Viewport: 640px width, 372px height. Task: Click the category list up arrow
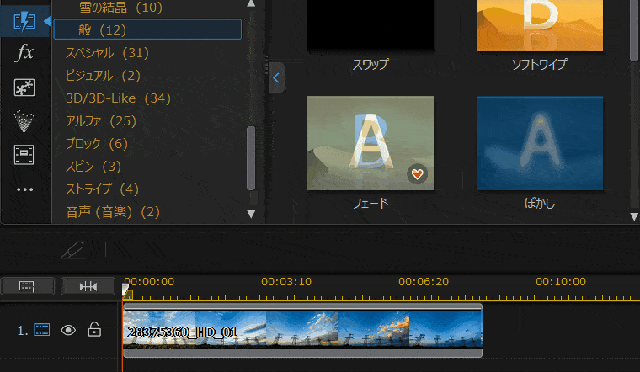click(x=251, y=4)
